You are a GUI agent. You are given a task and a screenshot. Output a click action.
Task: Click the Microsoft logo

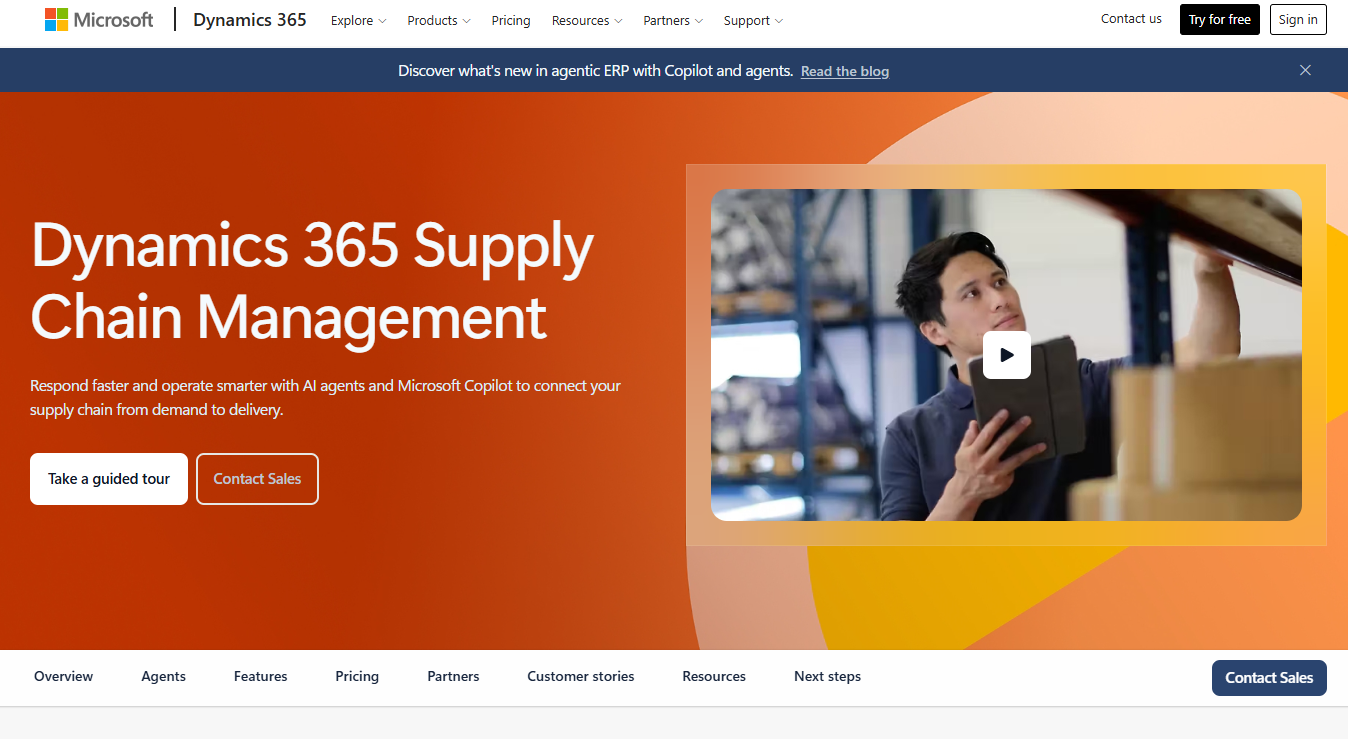tap(99, 20)
